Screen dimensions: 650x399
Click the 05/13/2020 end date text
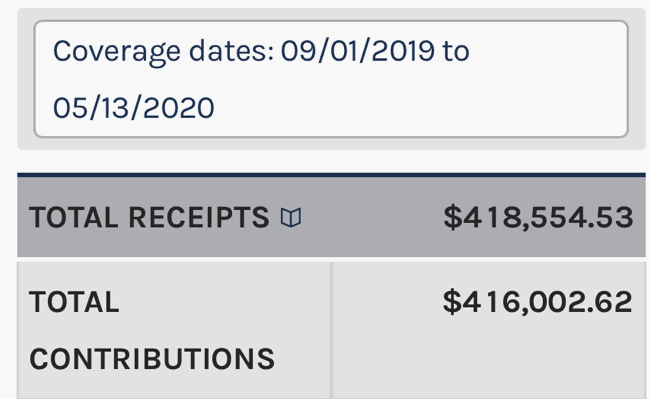(133, 108)
